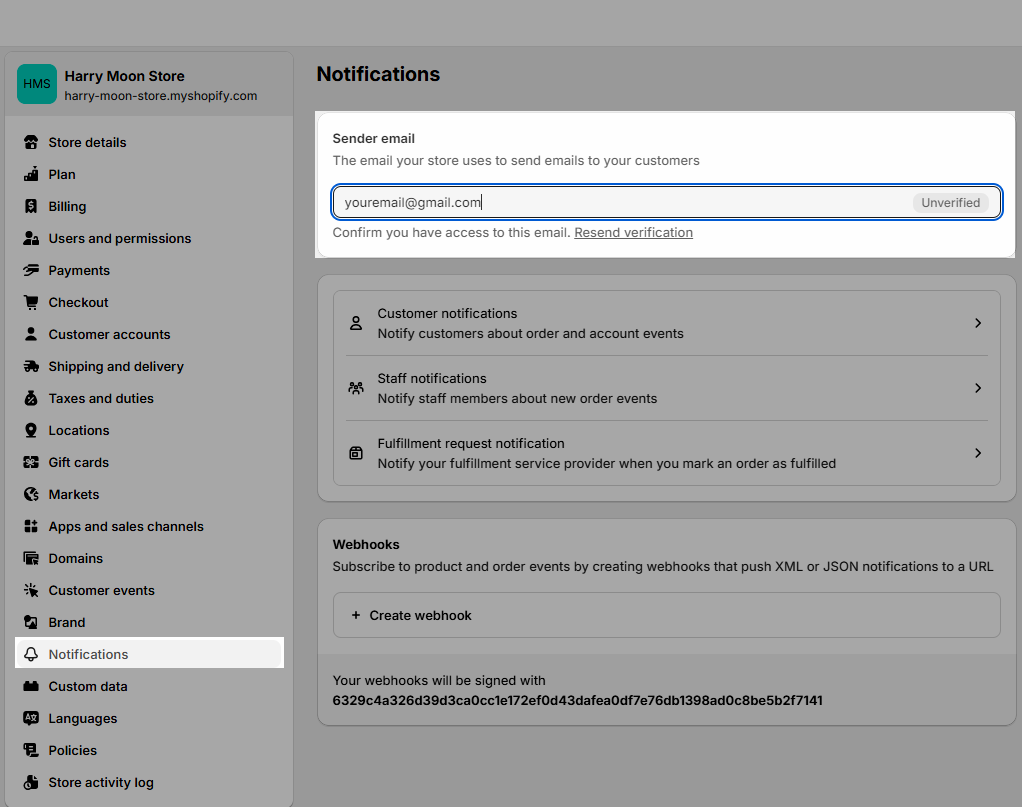Click the Shipping and delivery truck icon

click(31, 366)
